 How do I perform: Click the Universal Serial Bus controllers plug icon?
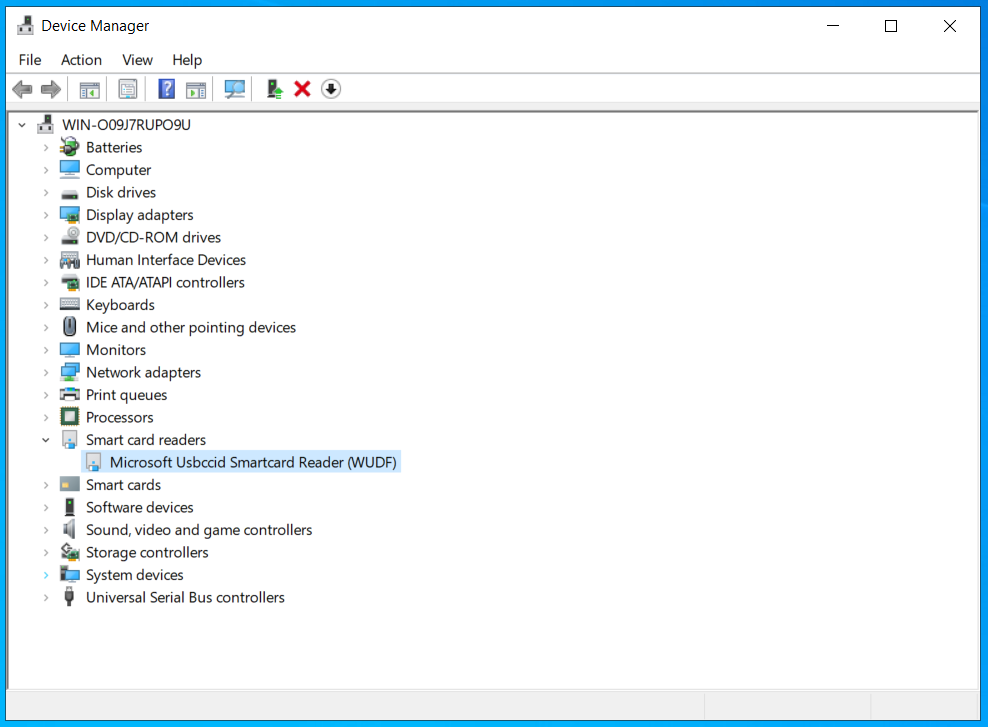click(69, 597)
